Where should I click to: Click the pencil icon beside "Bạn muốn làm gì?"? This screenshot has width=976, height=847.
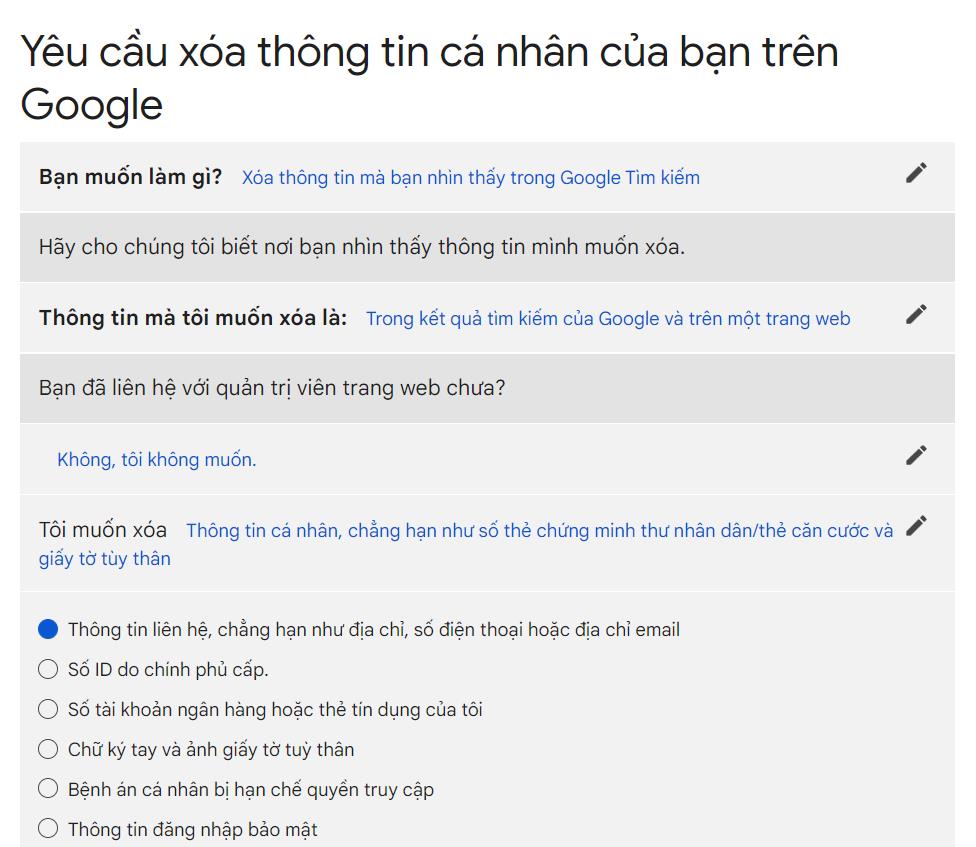(915, 173)
